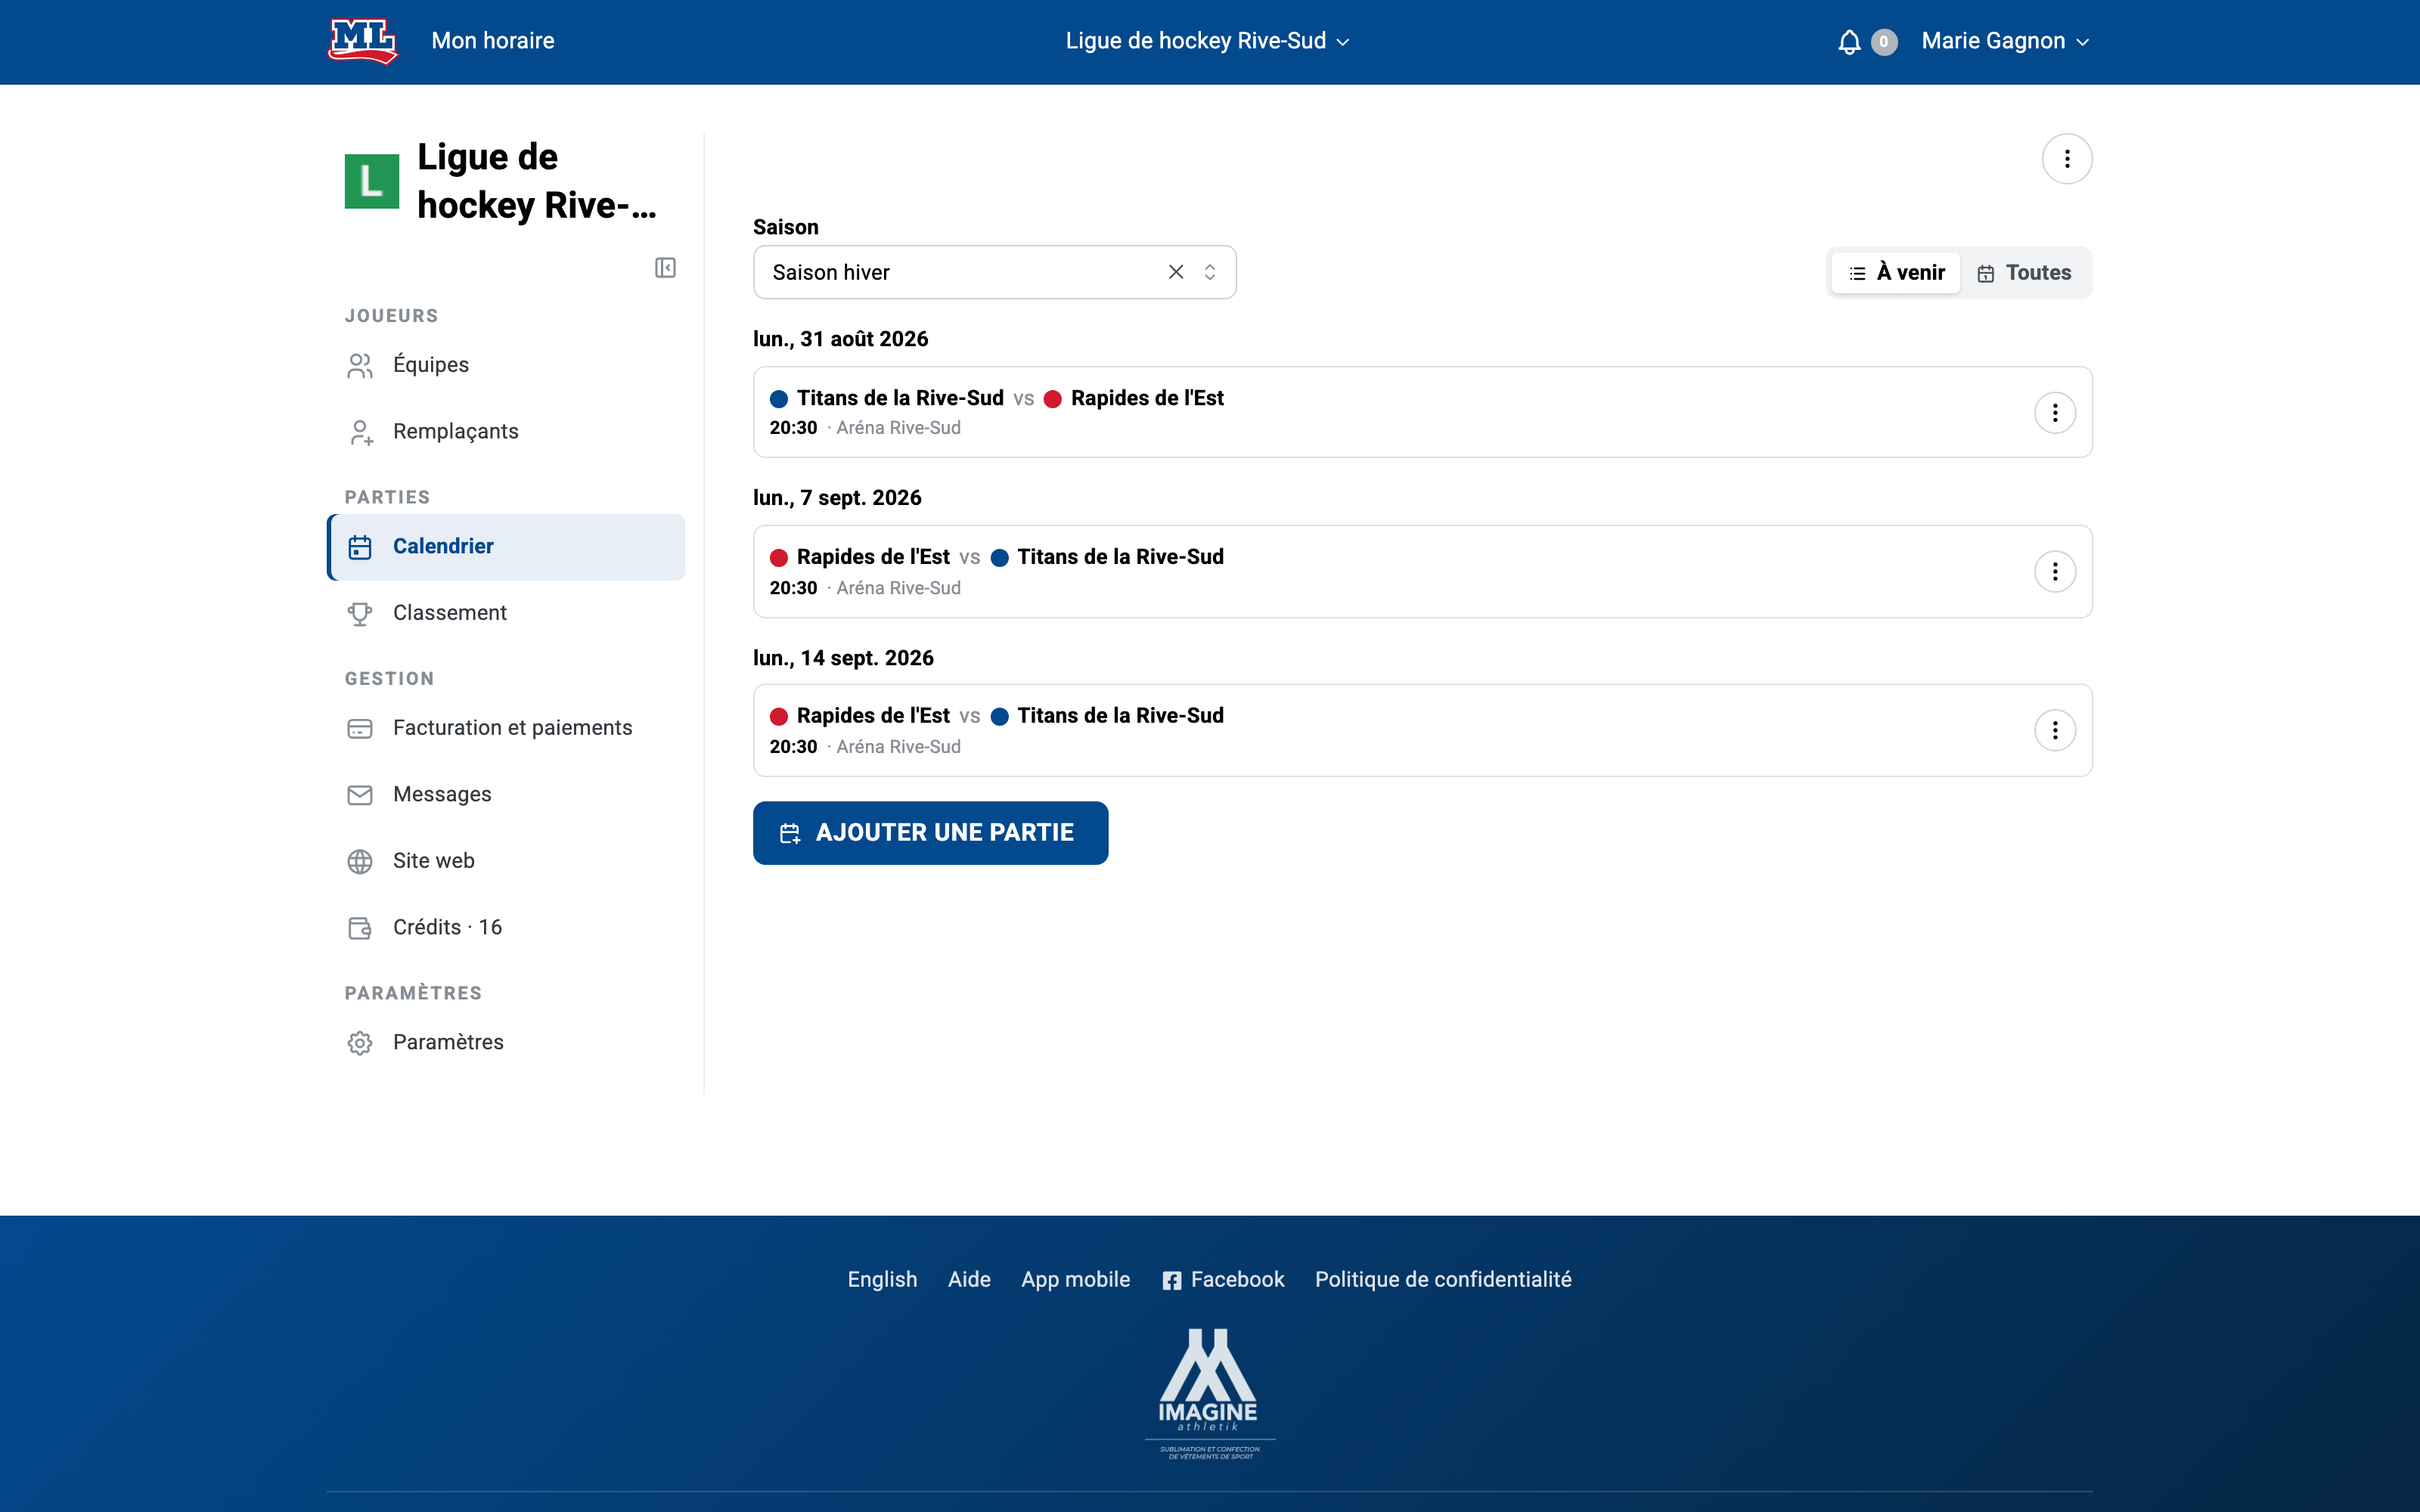The image size is (2420, 1512).
Task: Open the Saison hiver combo box
Action: point(994,272)
